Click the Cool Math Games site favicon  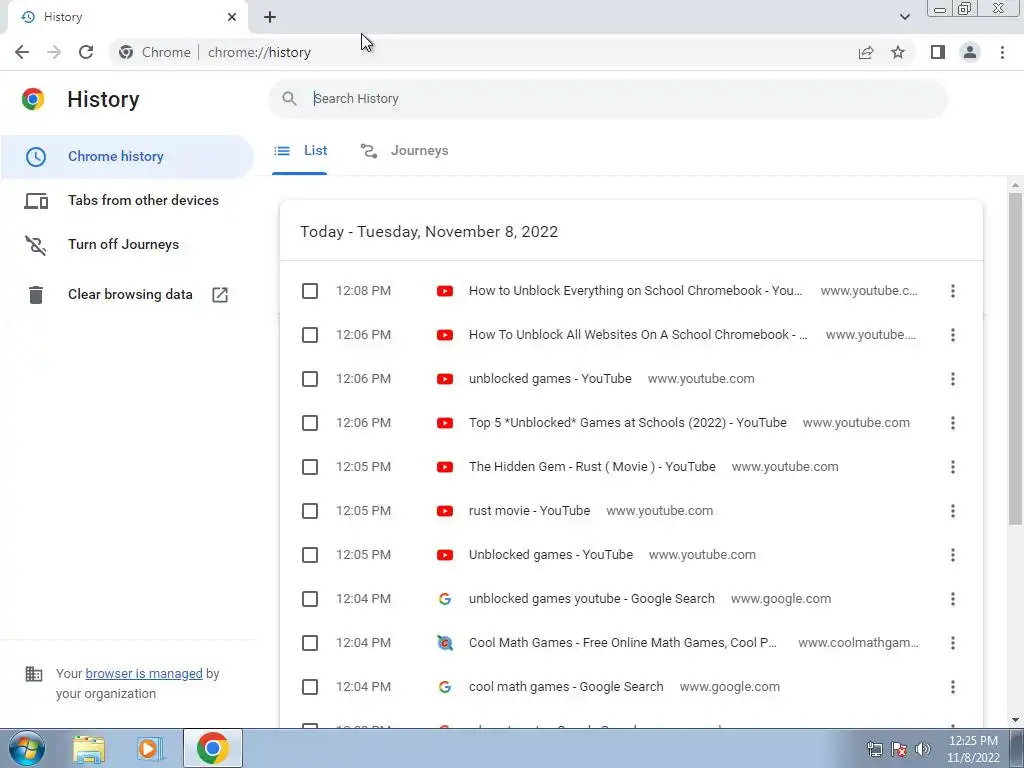click(445, 643)
